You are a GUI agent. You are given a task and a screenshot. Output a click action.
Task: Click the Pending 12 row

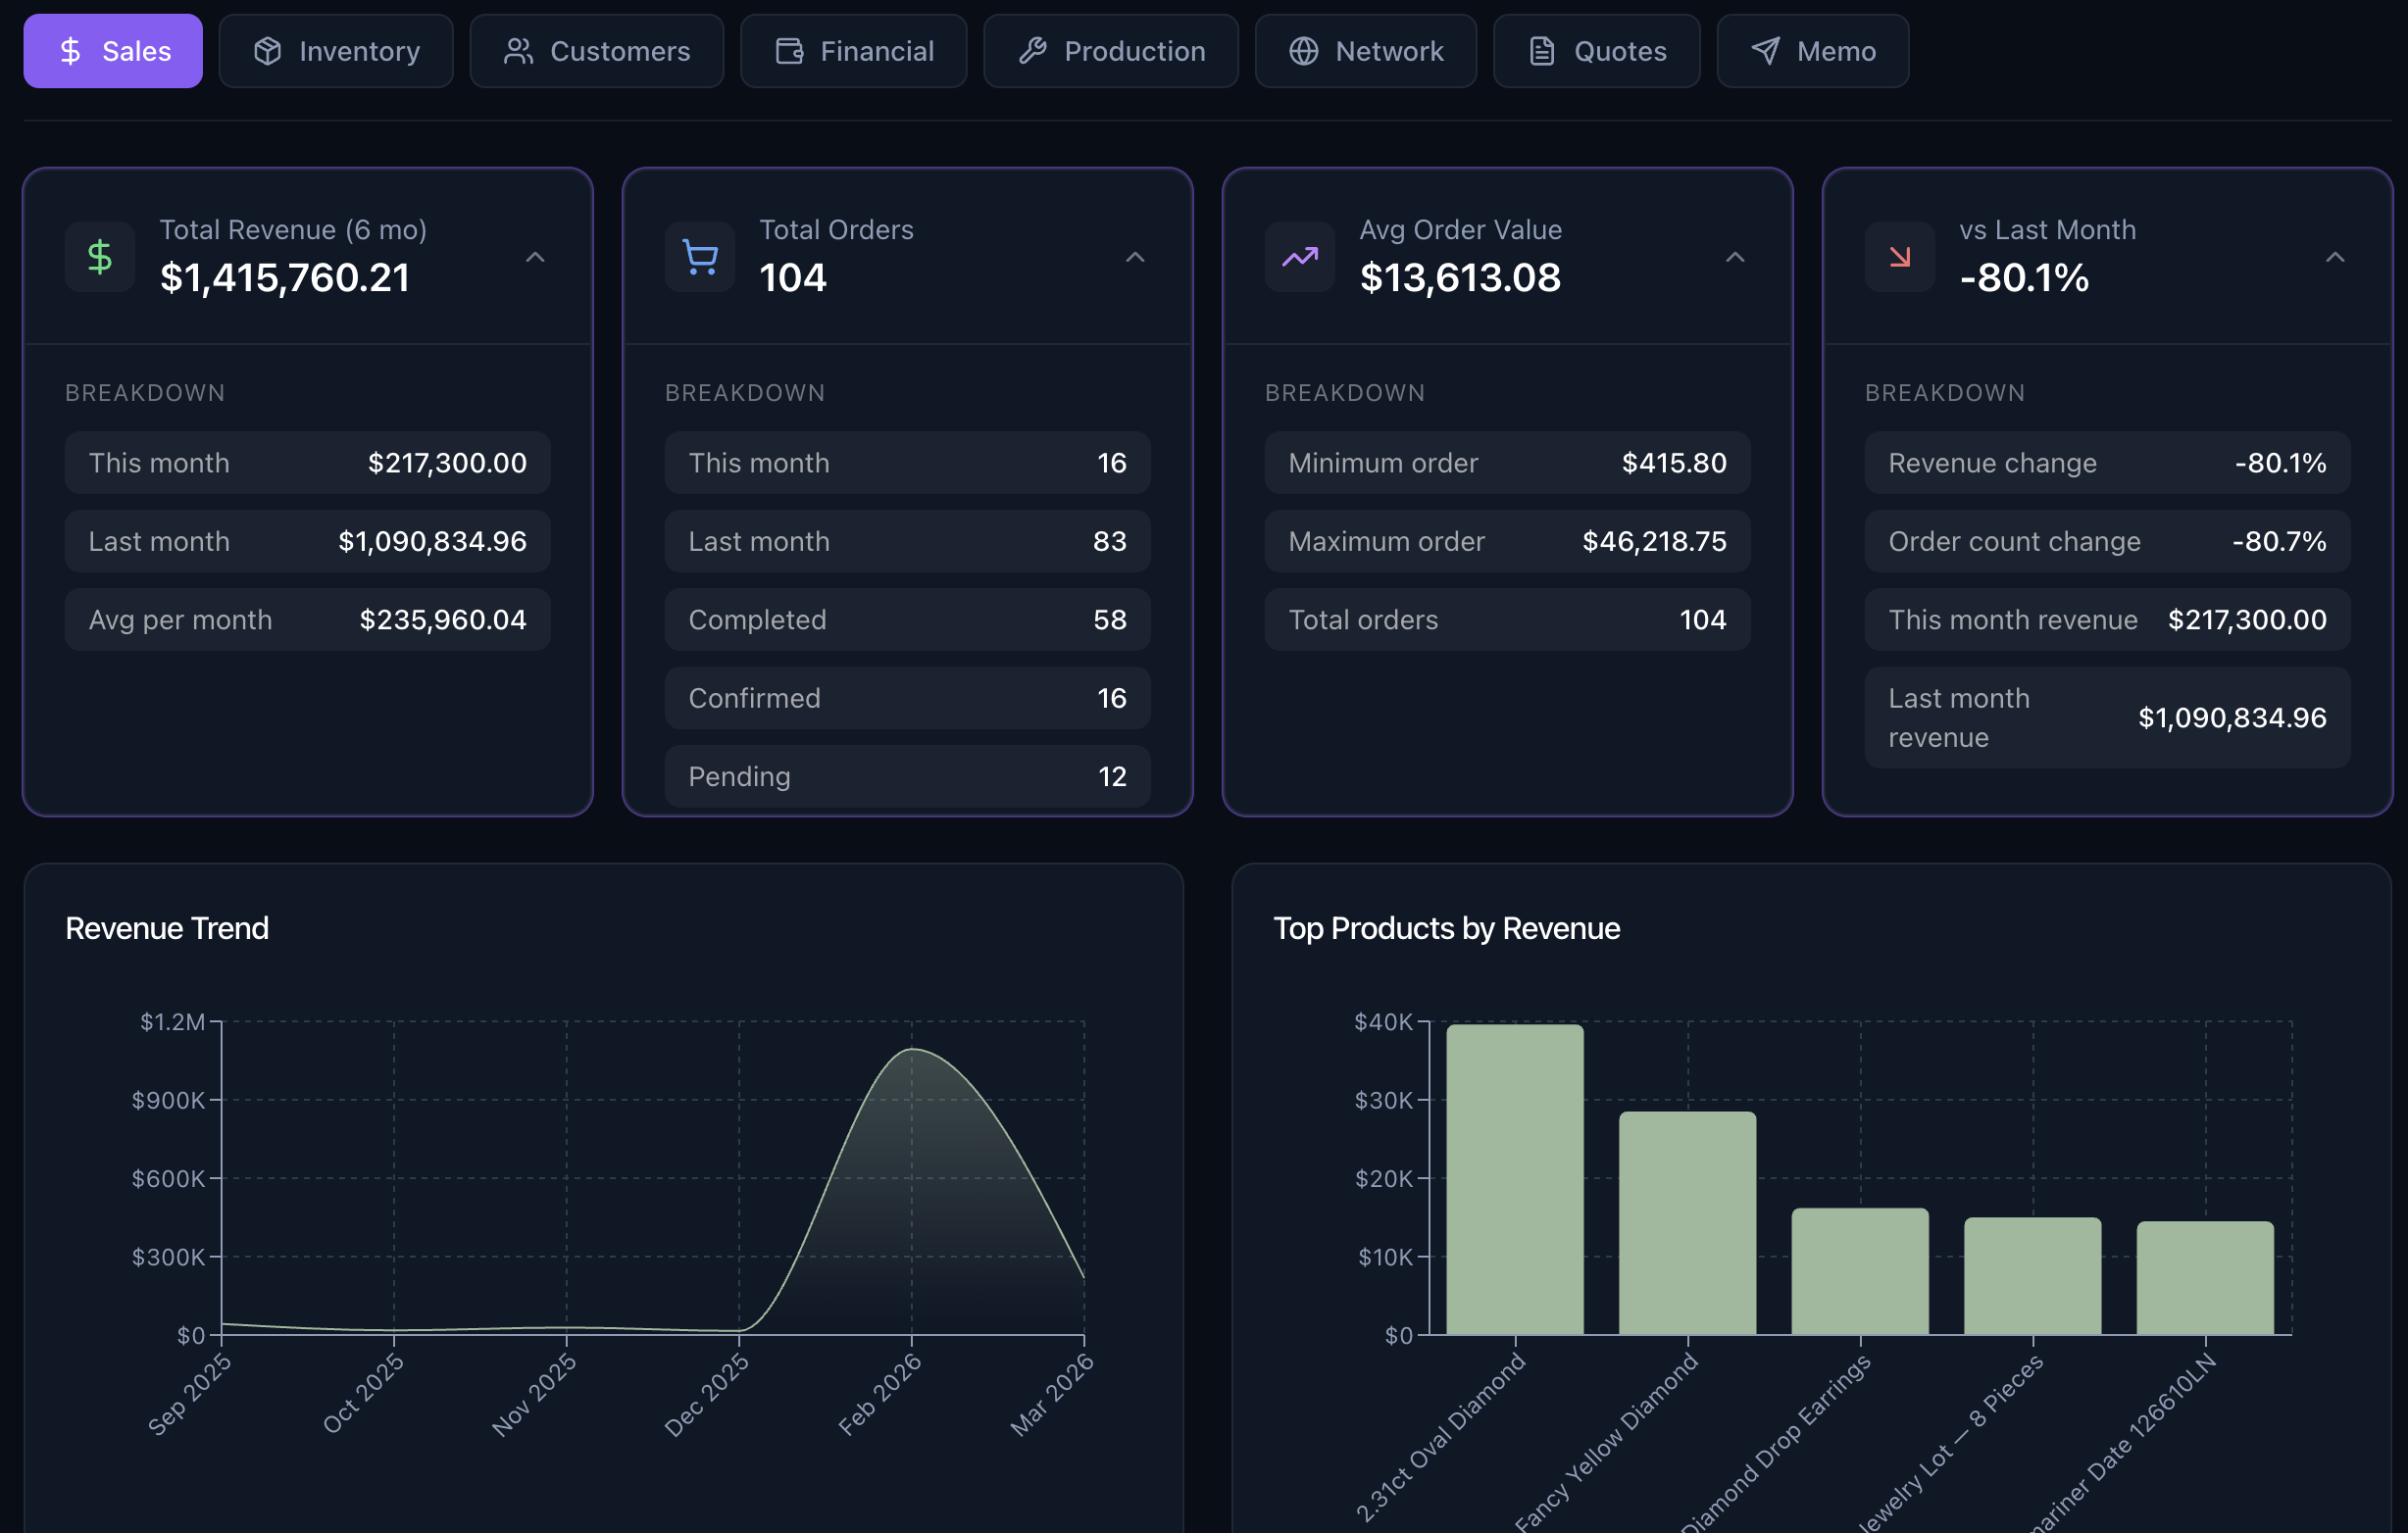click(x=908, y=776)
